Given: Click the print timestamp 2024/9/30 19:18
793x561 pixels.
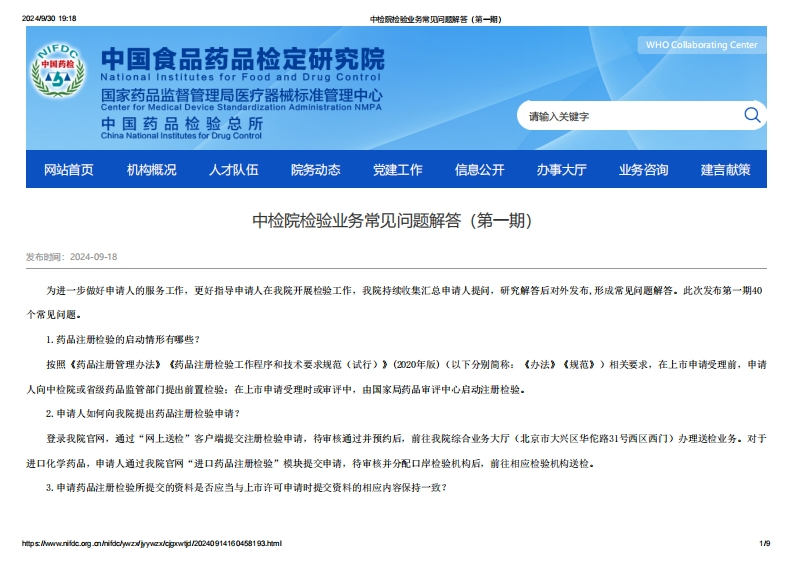Looking at the screenshot, I should pos(49,18).
